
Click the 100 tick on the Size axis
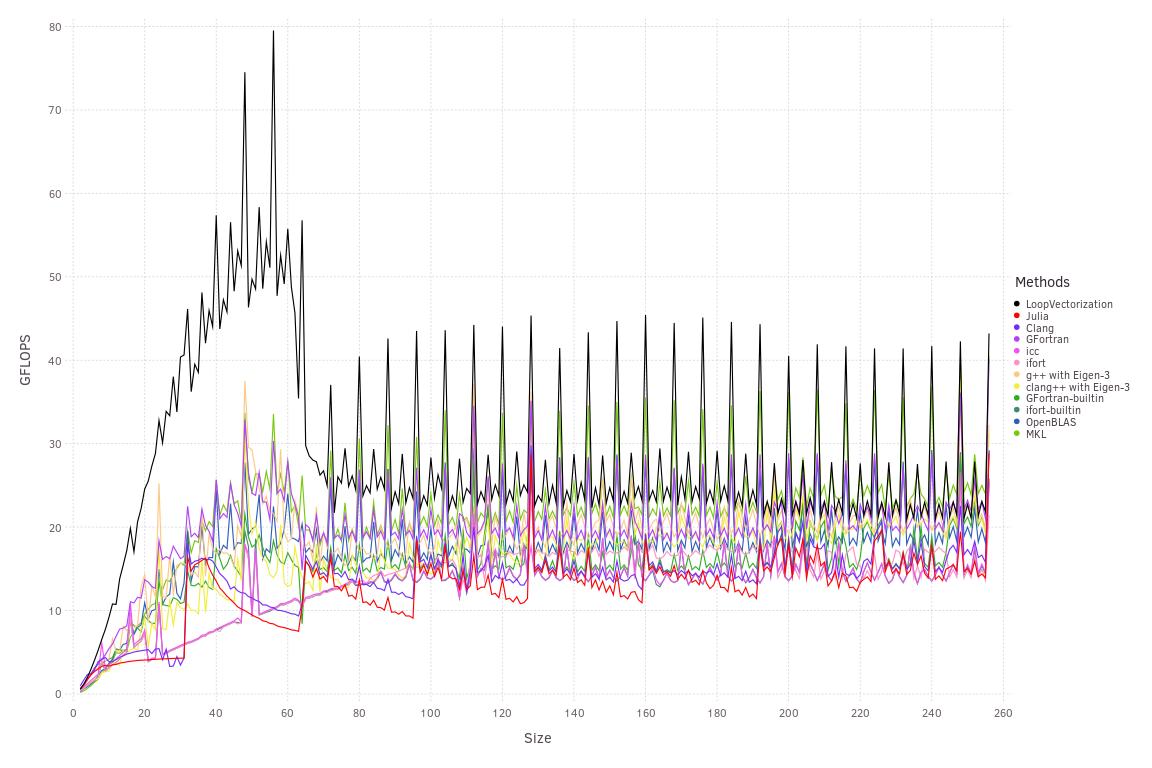pos(430,713)
